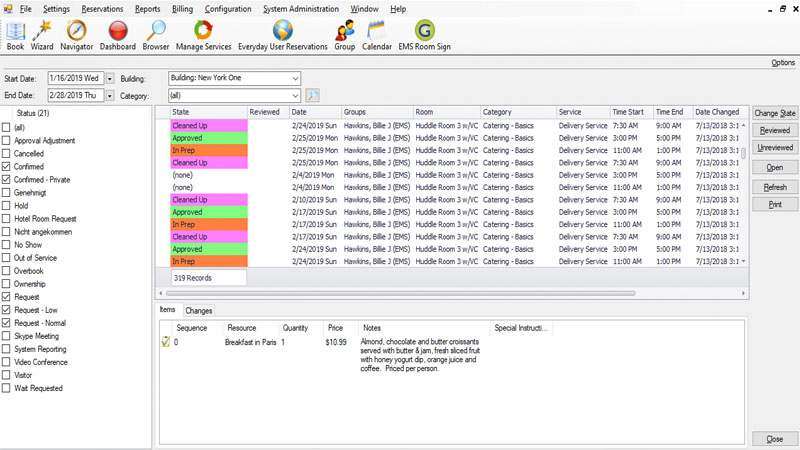800x450 pixels.
Task: Open the Options link
Action: point(783,62)
